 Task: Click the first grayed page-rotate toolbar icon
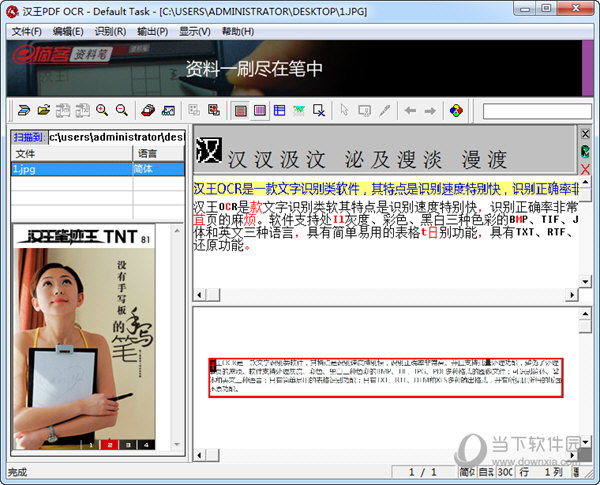point(63,111)
